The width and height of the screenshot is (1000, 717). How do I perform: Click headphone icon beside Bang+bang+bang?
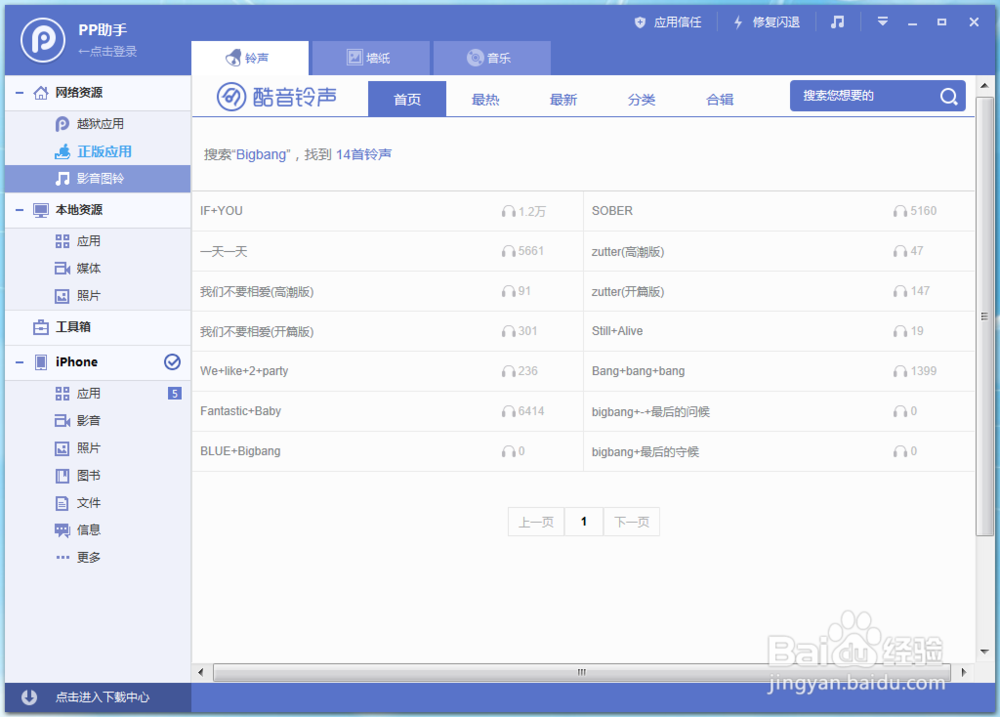(900, 371)
